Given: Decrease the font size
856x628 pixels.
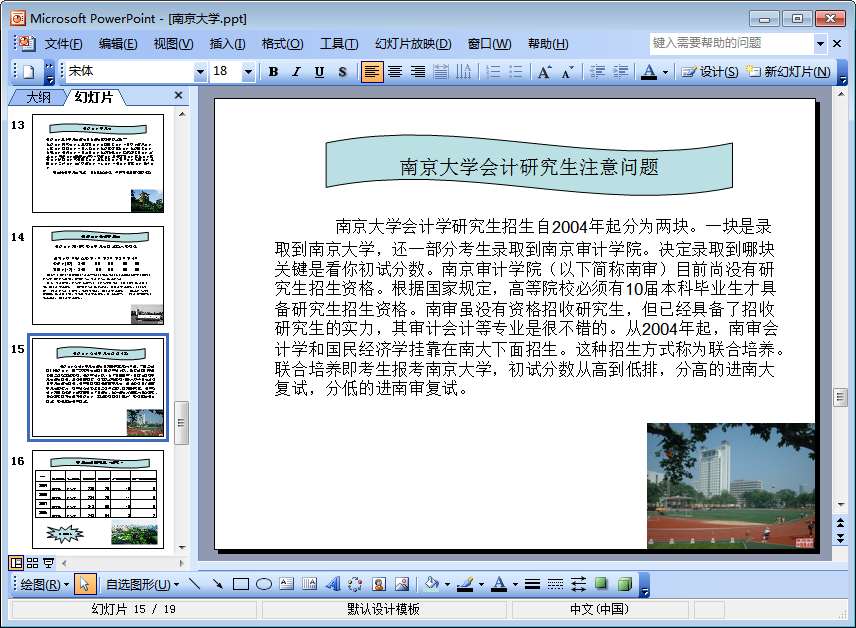Looking at the screenshot, I should click(567, 72).
